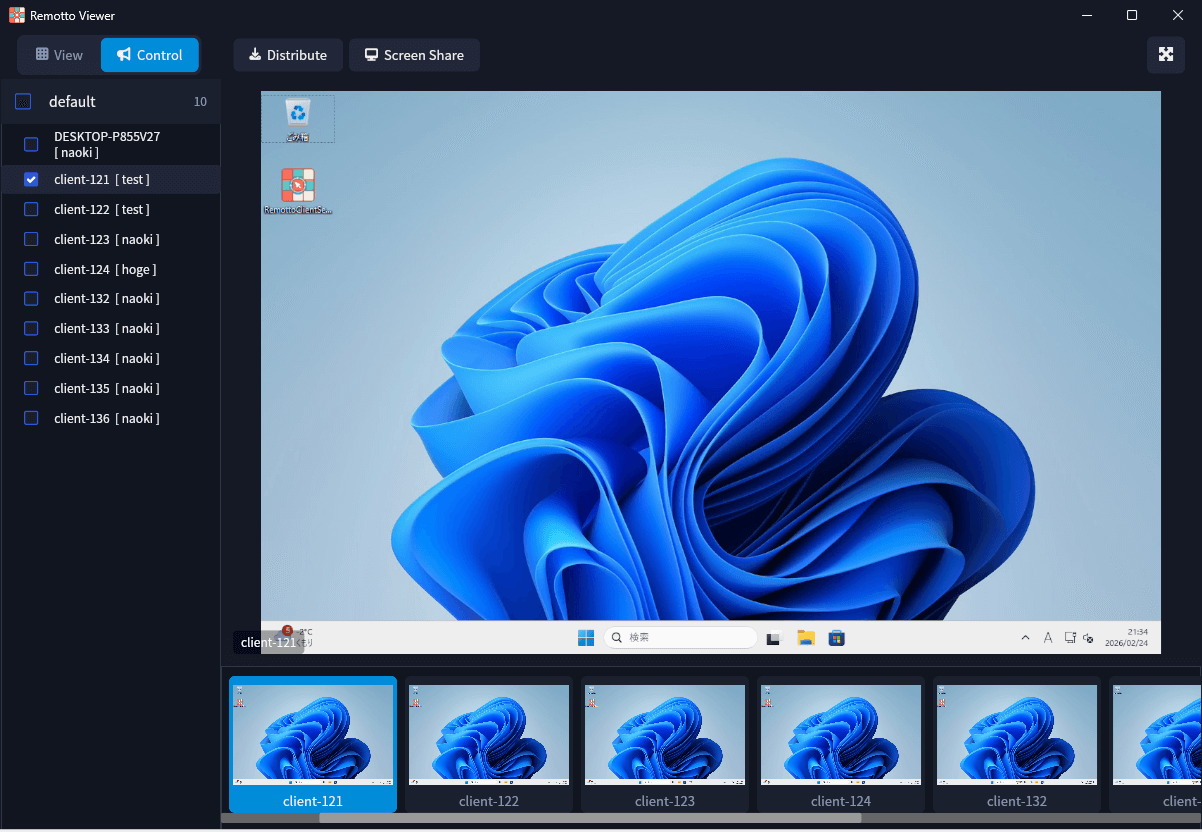1202x832 pixels.
Task: Click the horizontal thumbnail scrollbar
Action: coord(590,818)
